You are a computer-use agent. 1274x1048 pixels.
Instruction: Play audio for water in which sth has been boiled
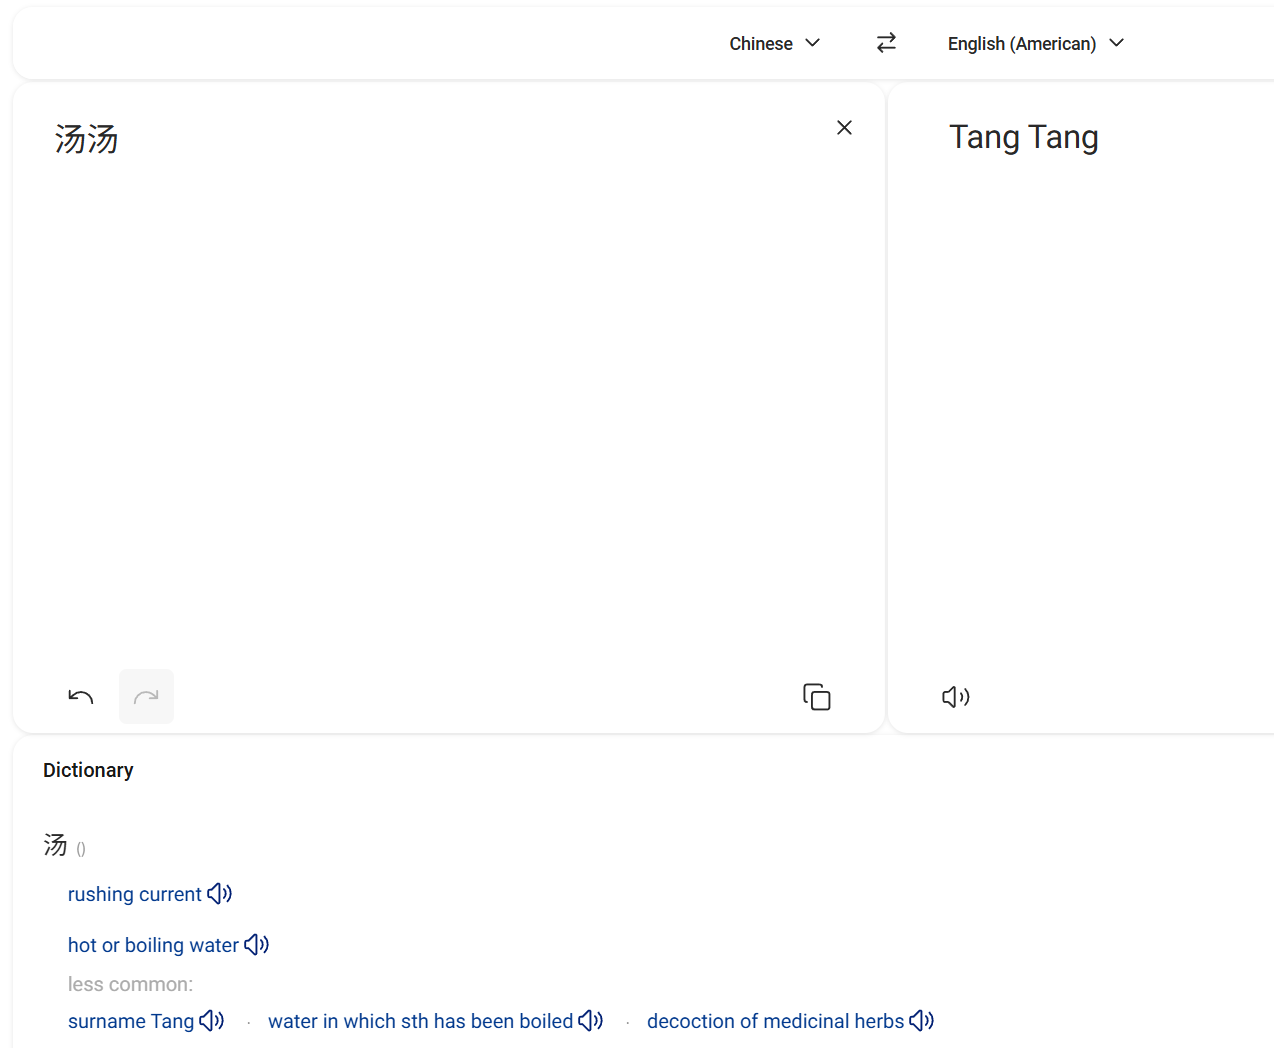point(591,1021)
